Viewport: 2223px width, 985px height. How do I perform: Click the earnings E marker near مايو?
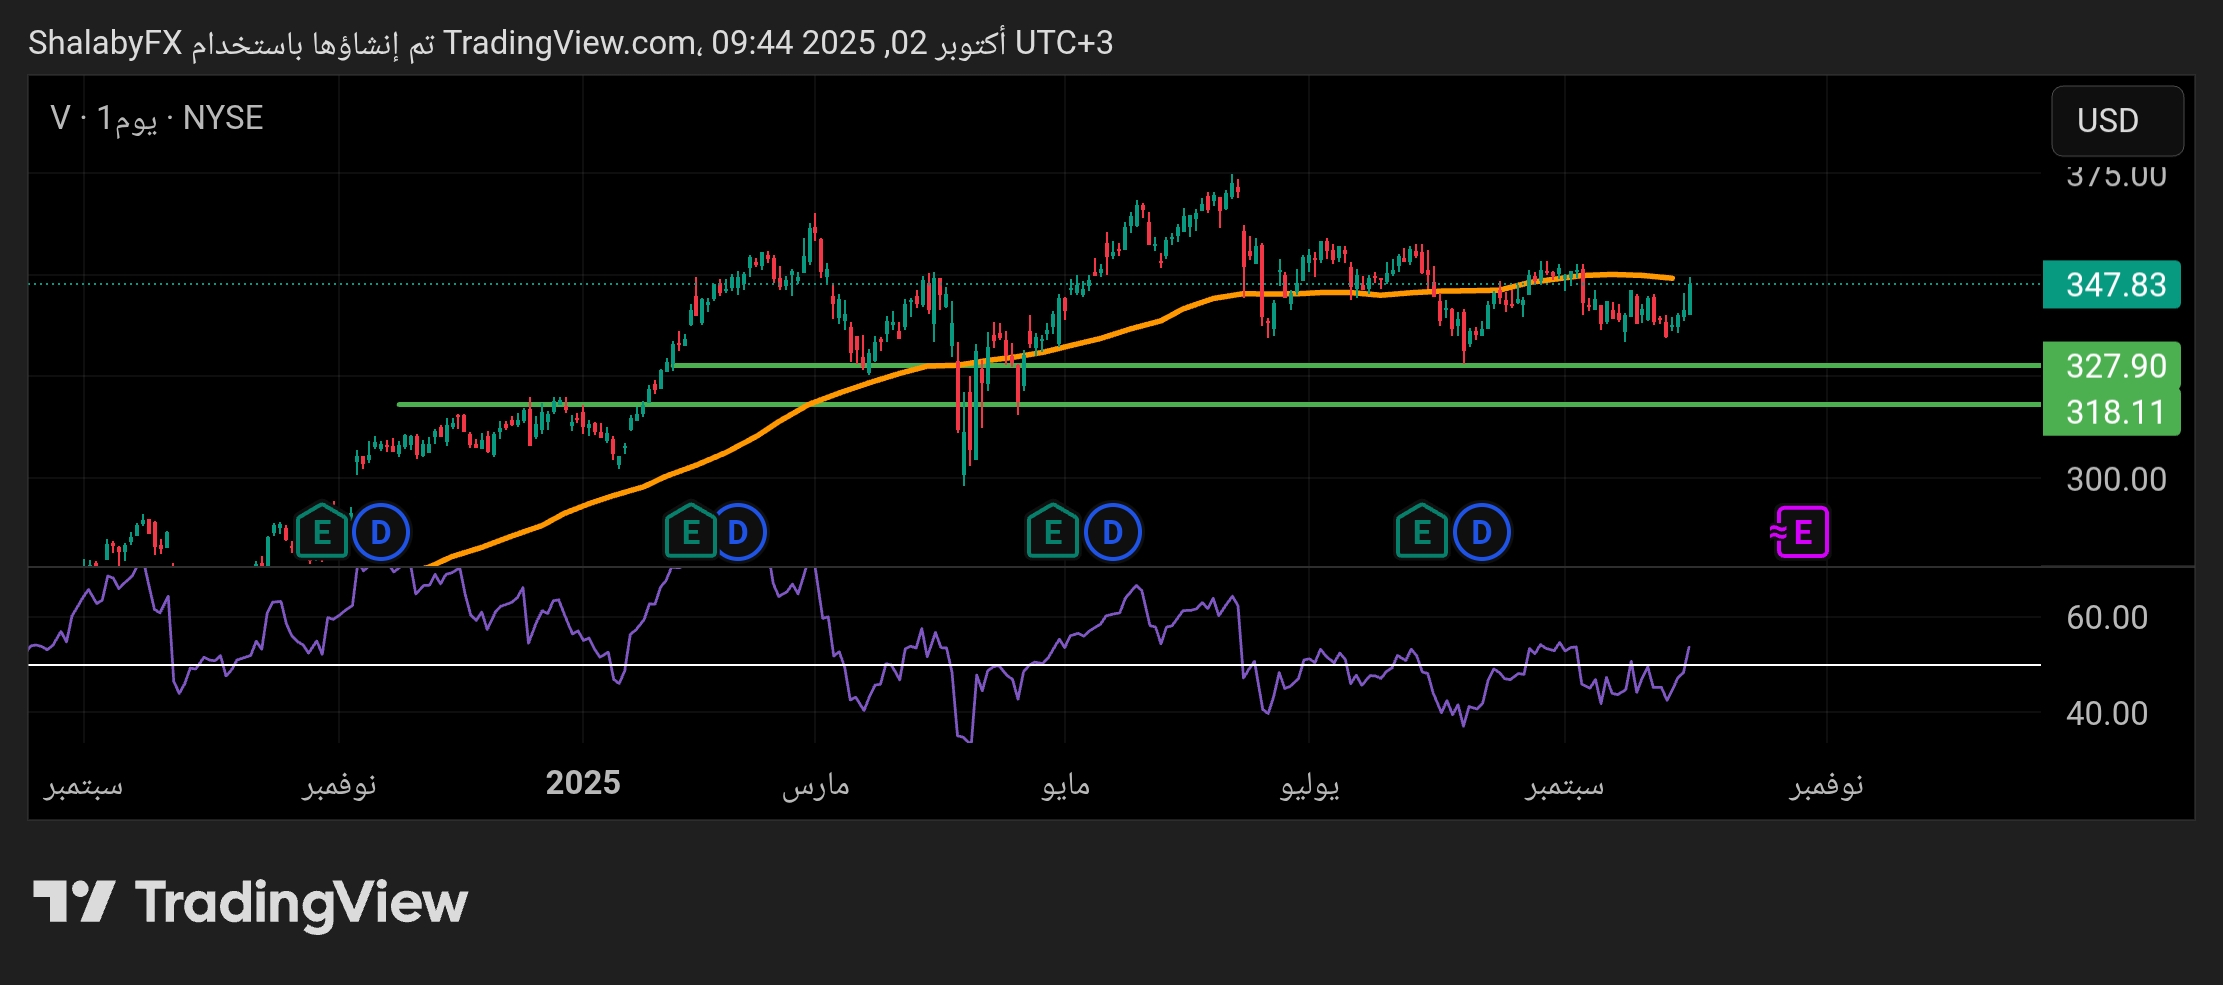pos(1052,532)
